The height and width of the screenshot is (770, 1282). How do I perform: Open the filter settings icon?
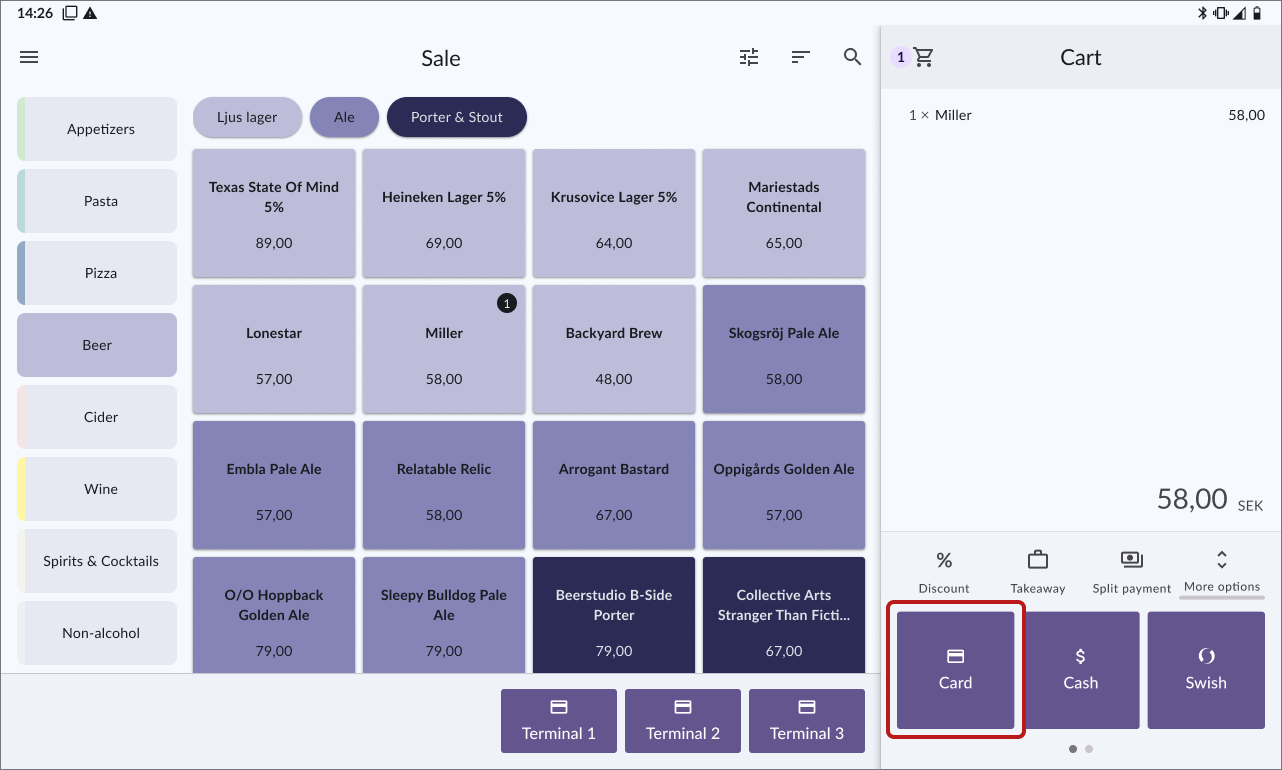point(749,58)
